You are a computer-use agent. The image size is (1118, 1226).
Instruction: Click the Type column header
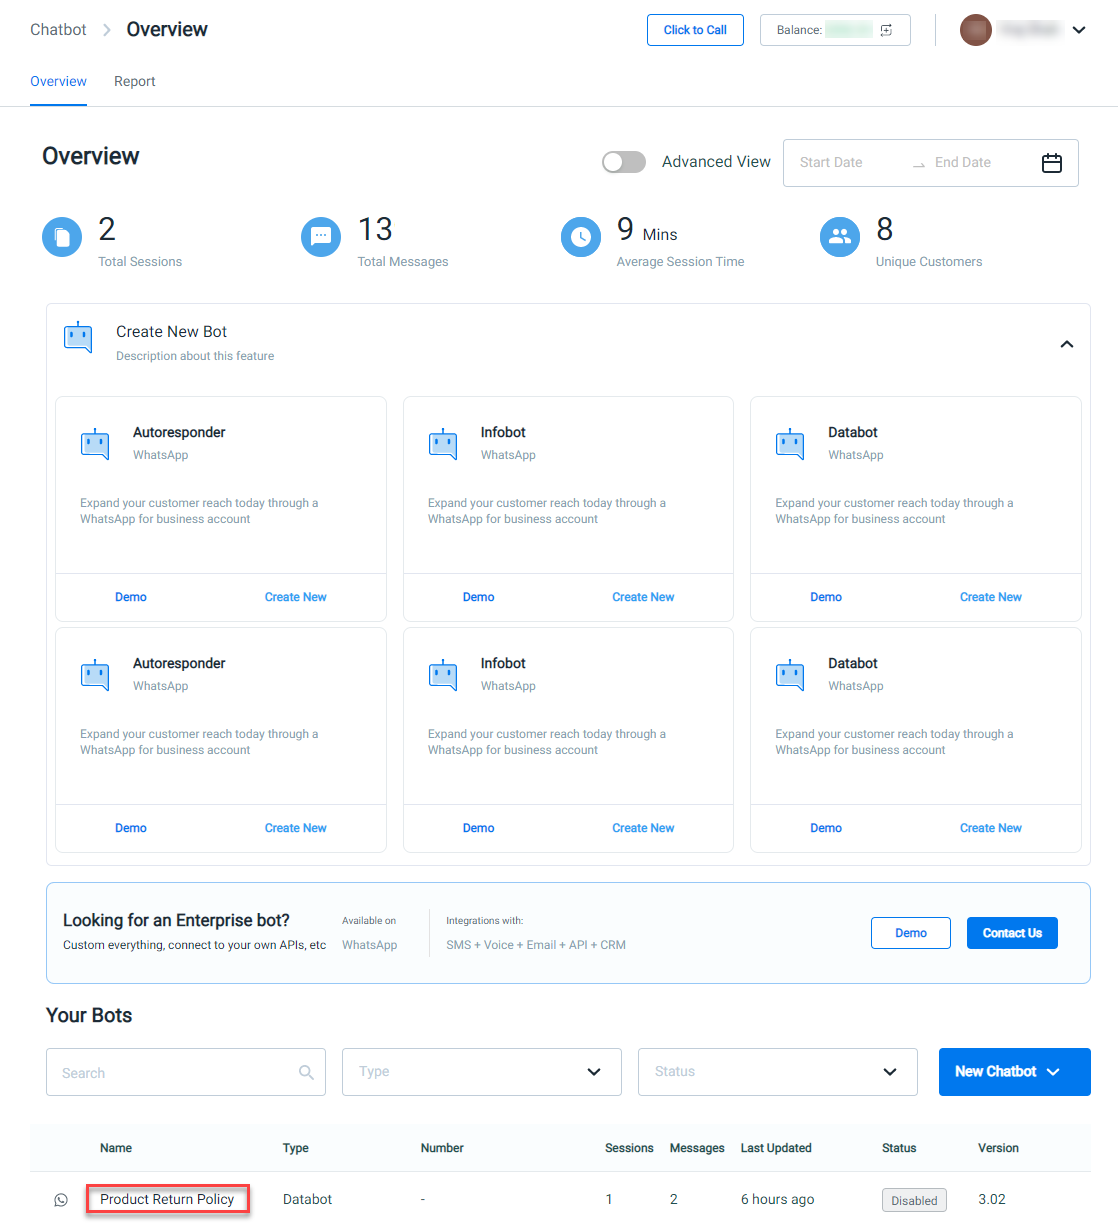[x=296, y=1148]
